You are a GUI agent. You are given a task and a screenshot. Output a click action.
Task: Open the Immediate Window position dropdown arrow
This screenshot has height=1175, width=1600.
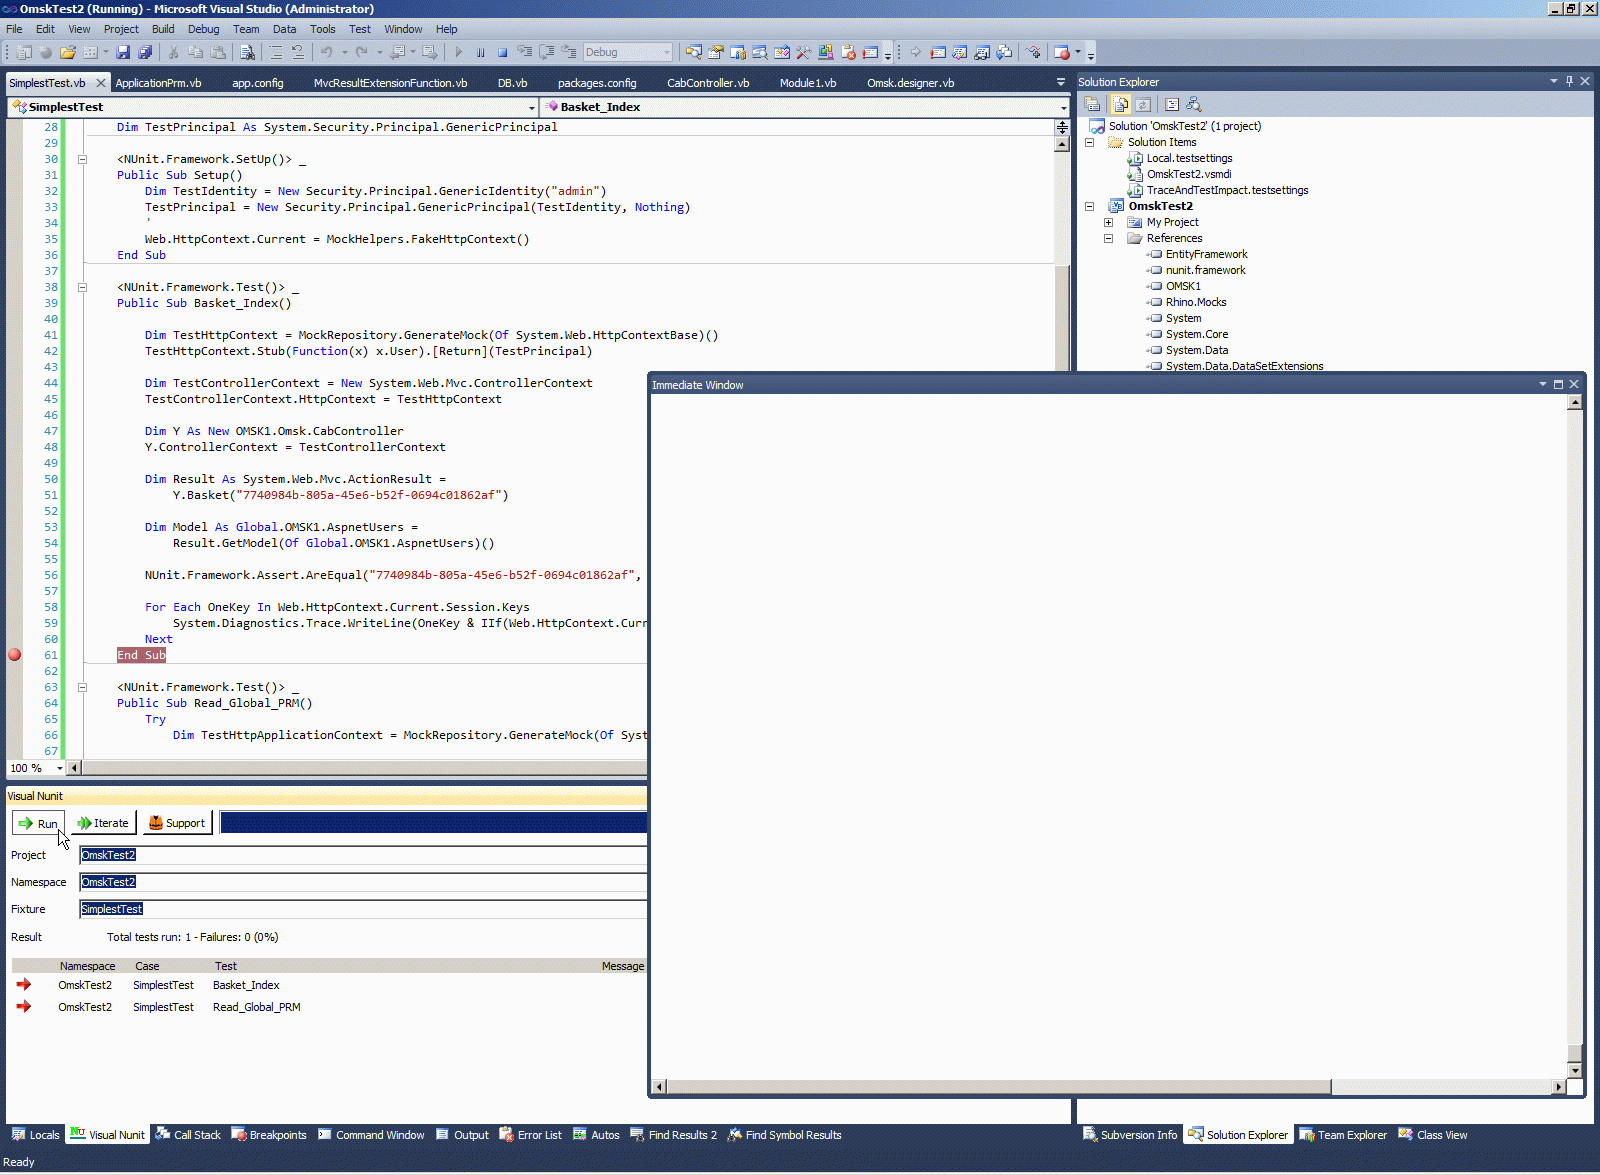click(x=1542, y=384)
